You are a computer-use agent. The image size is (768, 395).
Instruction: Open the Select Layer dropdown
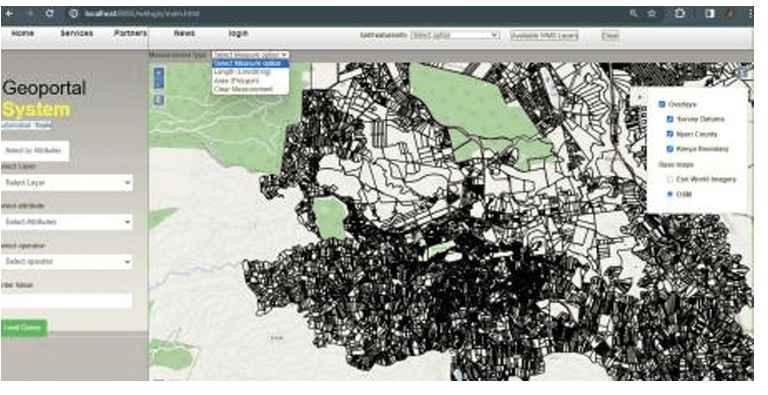67,183
